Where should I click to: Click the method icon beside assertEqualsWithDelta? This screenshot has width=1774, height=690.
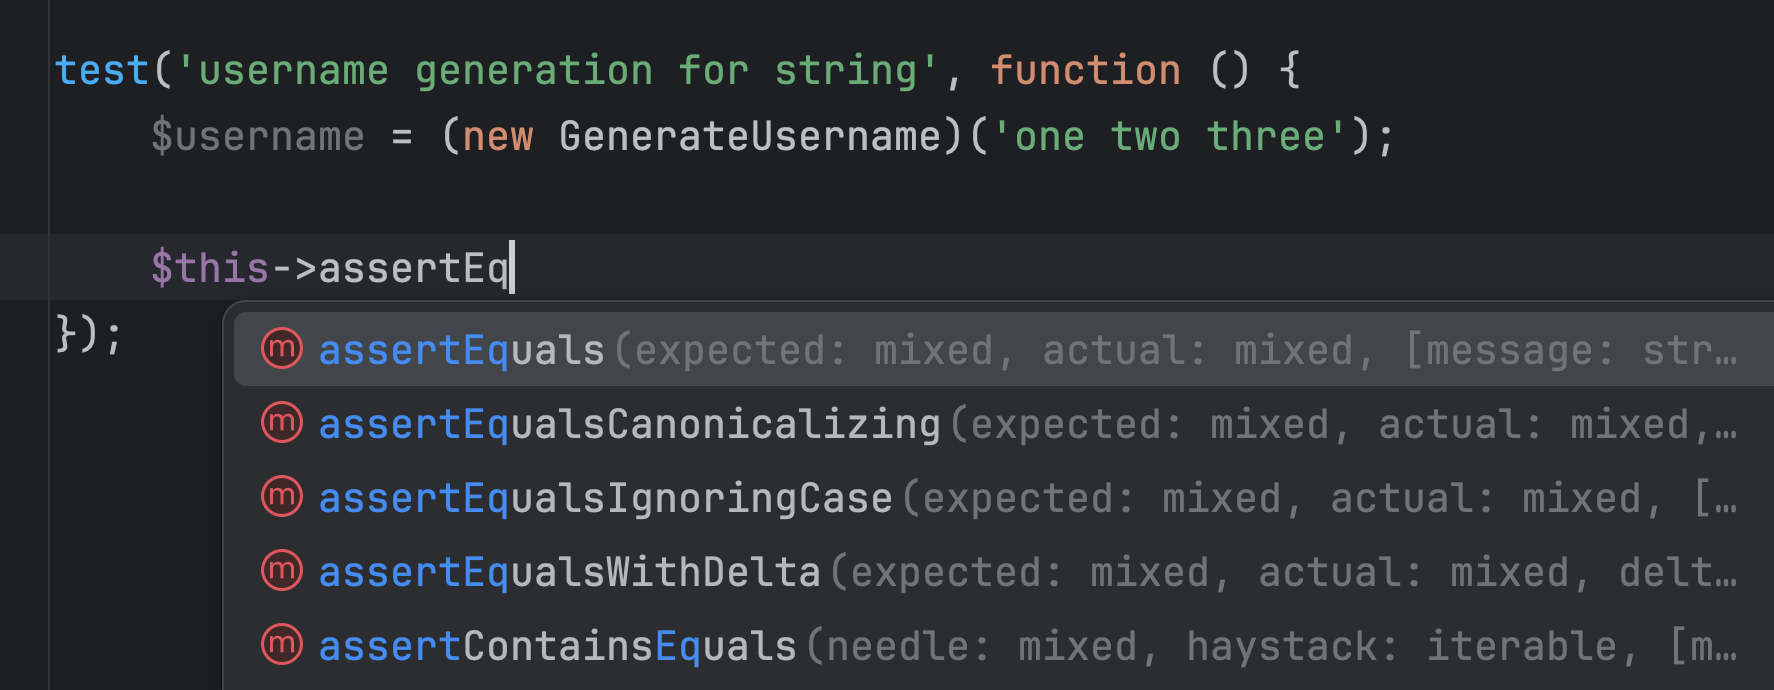[281, 571]
